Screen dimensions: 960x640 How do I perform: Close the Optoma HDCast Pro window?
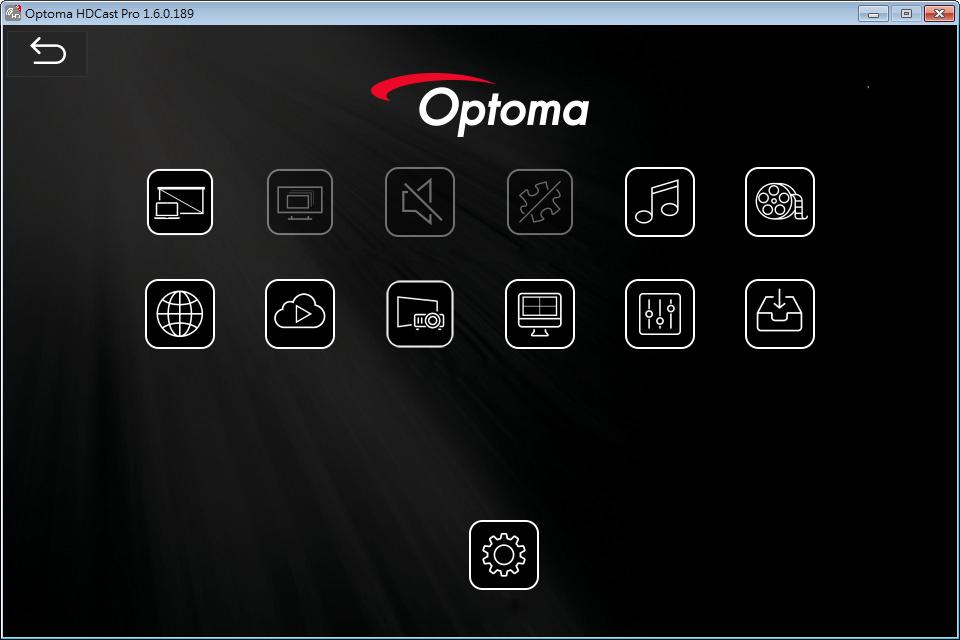939,13
